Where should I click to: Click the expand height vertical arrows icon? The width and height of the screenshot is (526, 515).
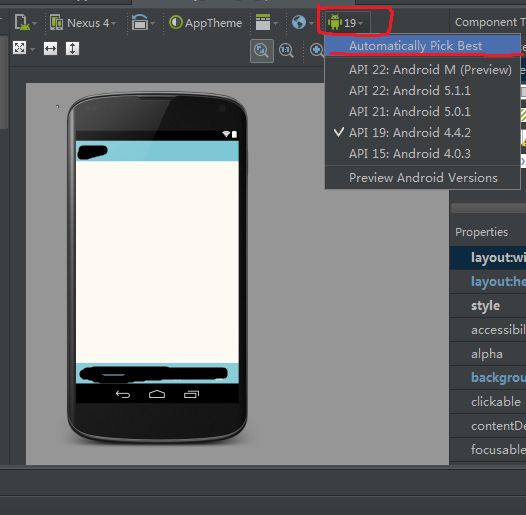coord(72,49)
